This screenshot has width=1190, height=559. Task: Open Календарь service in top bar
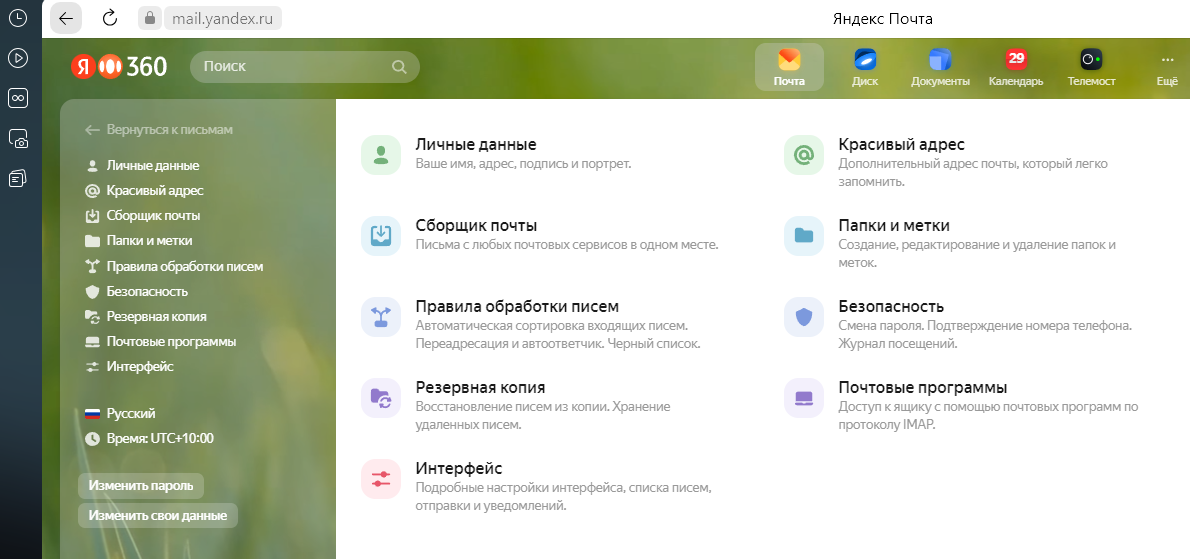click(x=1015, y=67)
